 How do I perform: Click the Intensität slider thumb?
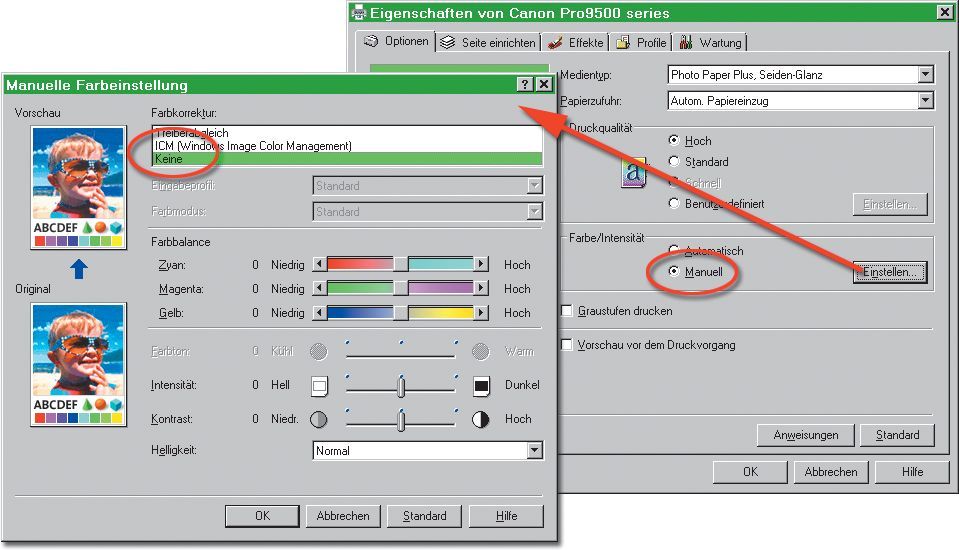pos(401,387)
